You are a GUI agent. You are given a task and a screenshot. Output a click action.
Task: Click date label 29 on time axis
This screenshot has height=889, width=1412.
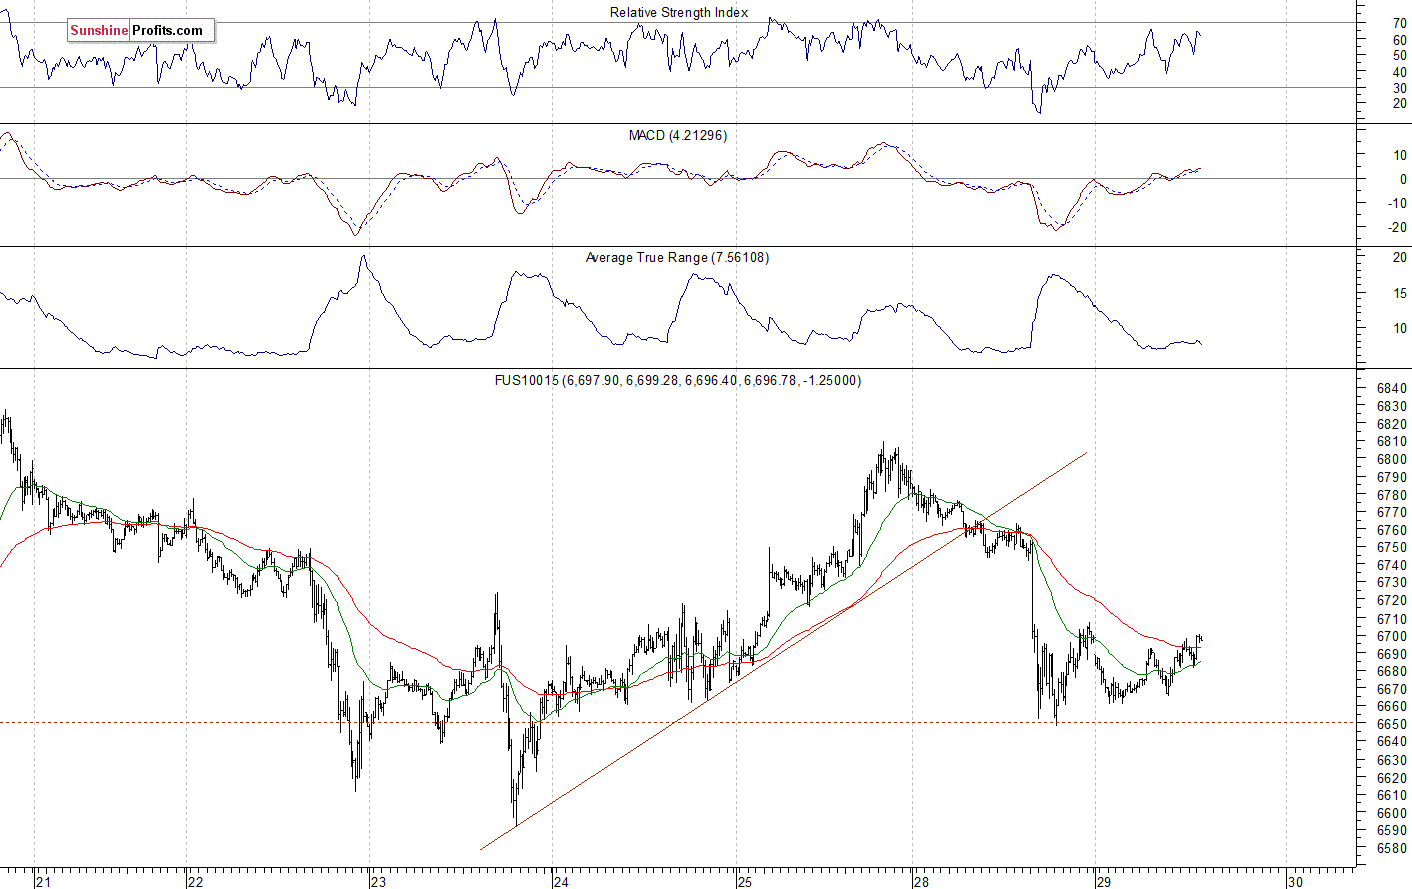(1104, 881)
